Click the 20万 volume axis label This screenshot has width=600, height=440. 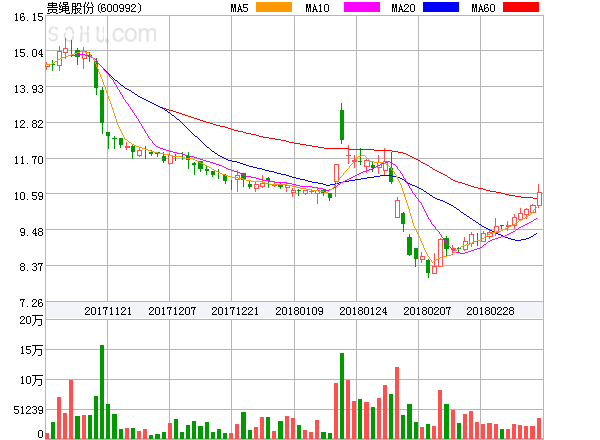[31, 320]
